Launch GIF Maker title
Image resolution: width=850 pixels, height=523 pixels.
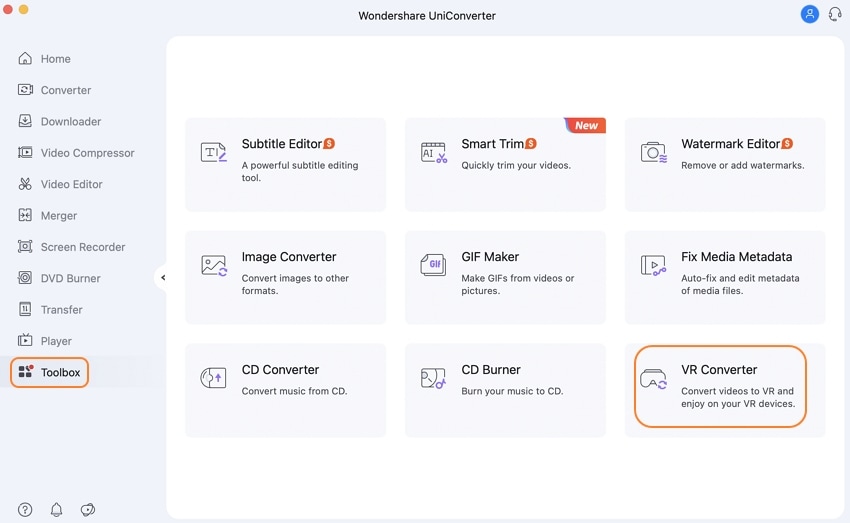[490, 256]
